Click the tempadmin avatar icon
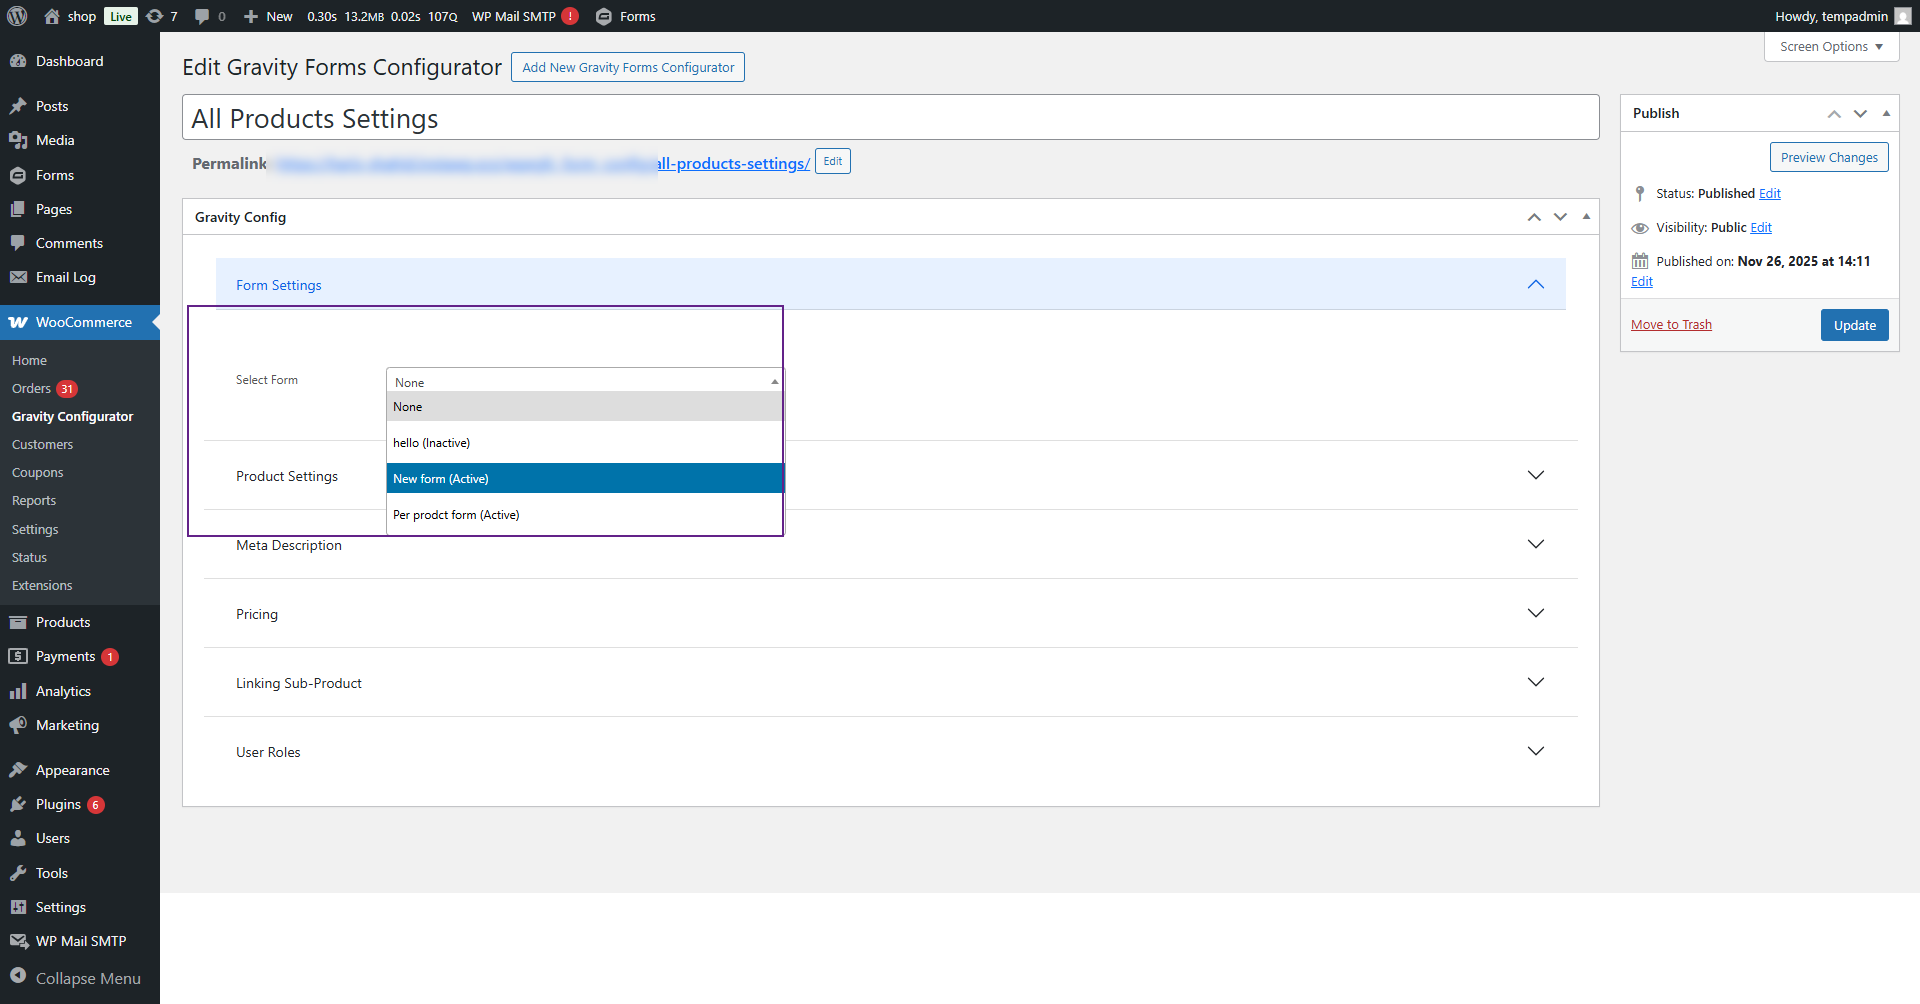The image size is (1920, 1004). 1903,16
